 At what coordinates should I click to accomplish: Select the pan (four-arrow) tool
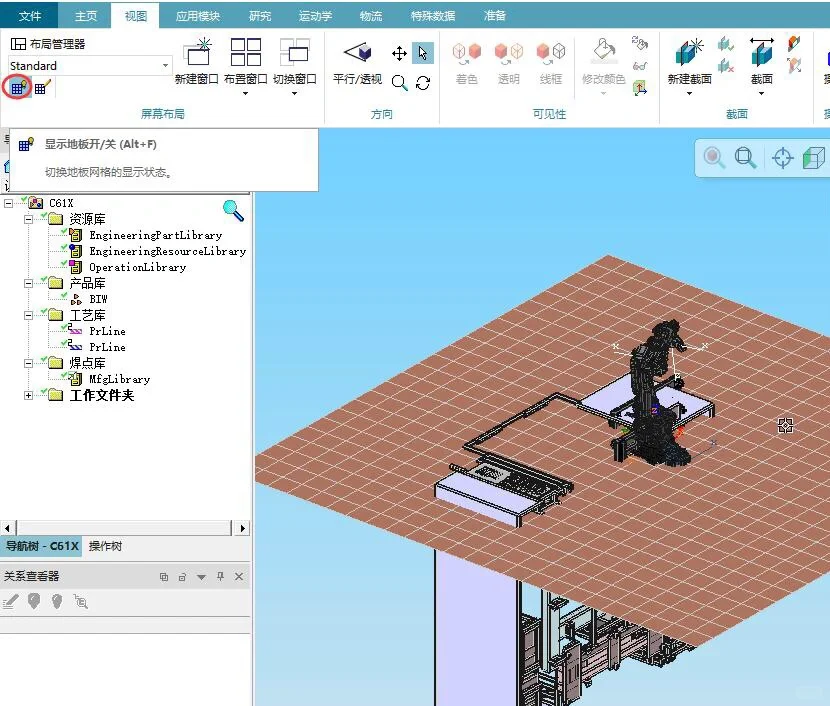coord(399,53)
